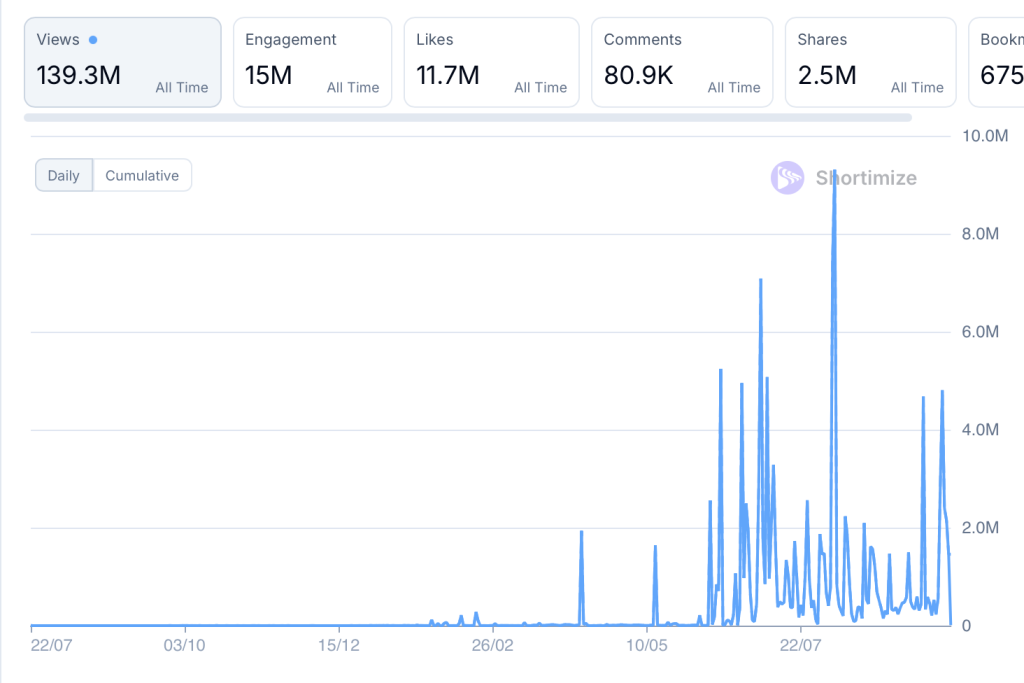This screenshot has height=683, width=1024.
Task: Toggle chart to Daily view
Action: (64, 176)
